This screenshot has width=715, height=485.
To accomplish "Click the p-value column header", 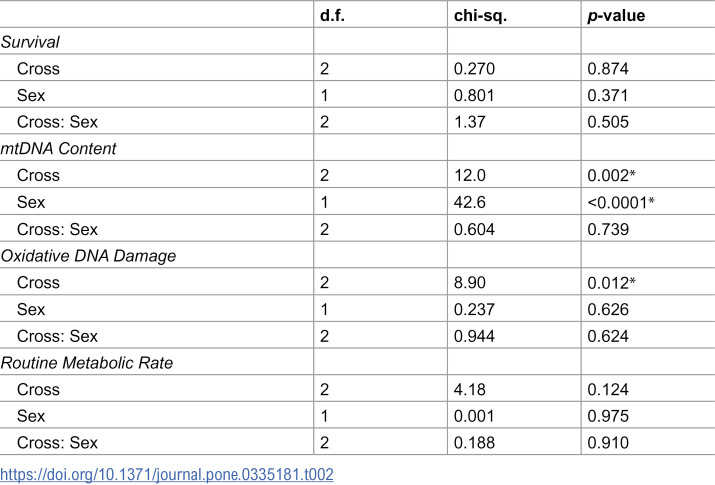I will tap(616, 16).
